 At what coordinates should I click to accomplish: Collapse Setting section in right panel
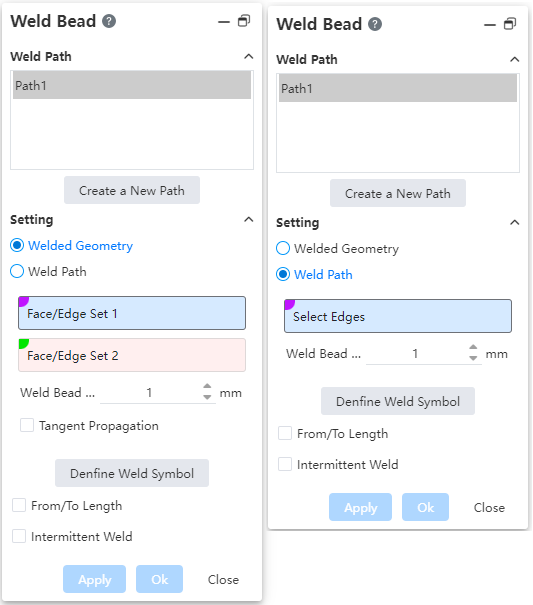pyautogui.click(x=515, y=223)
